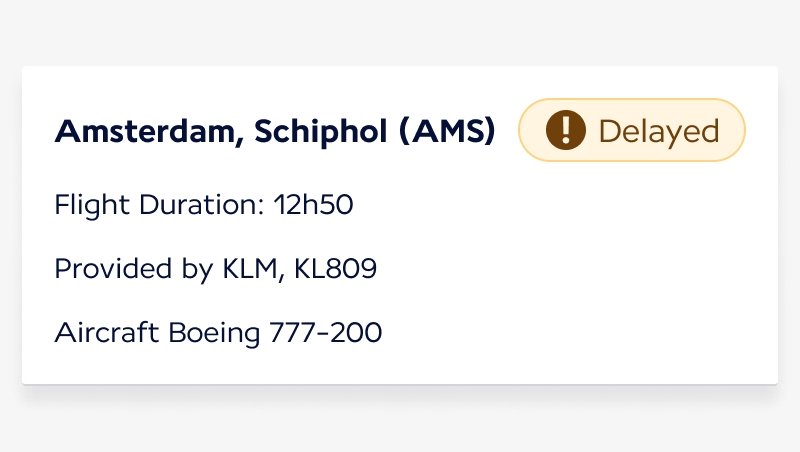The image size is (800, 452).
Task: Click the gray background above the card
Action: pyautogui.click(x=400, y=31)
